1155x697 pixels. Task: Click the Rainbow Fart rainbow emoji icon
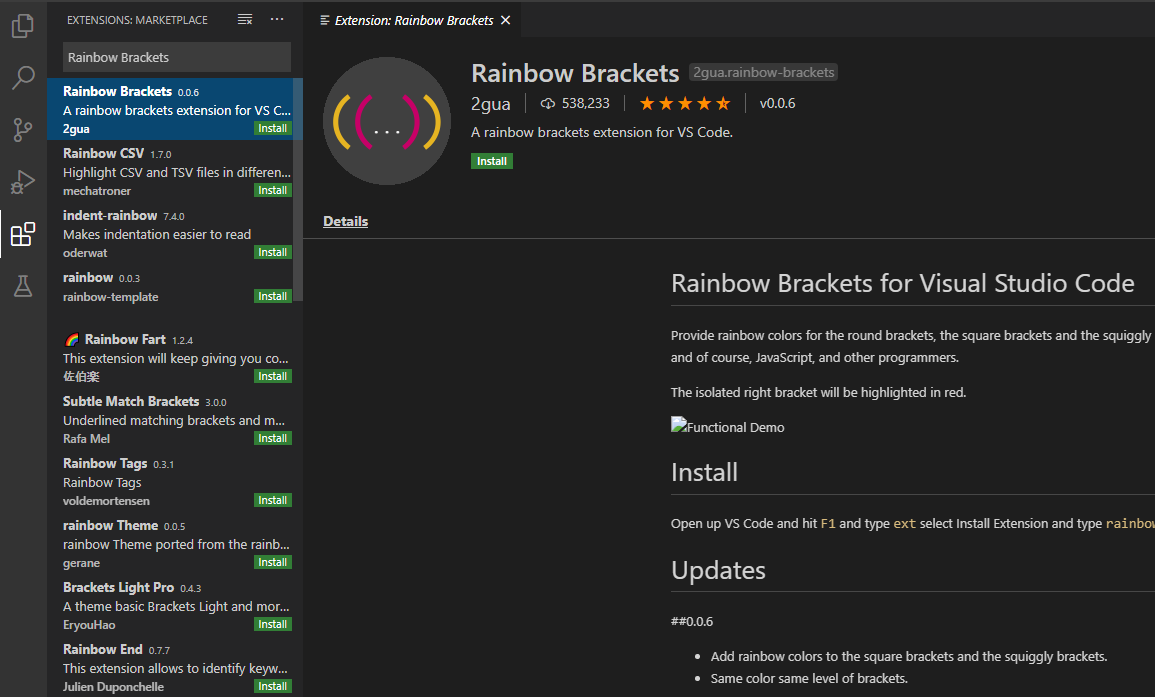71,340
